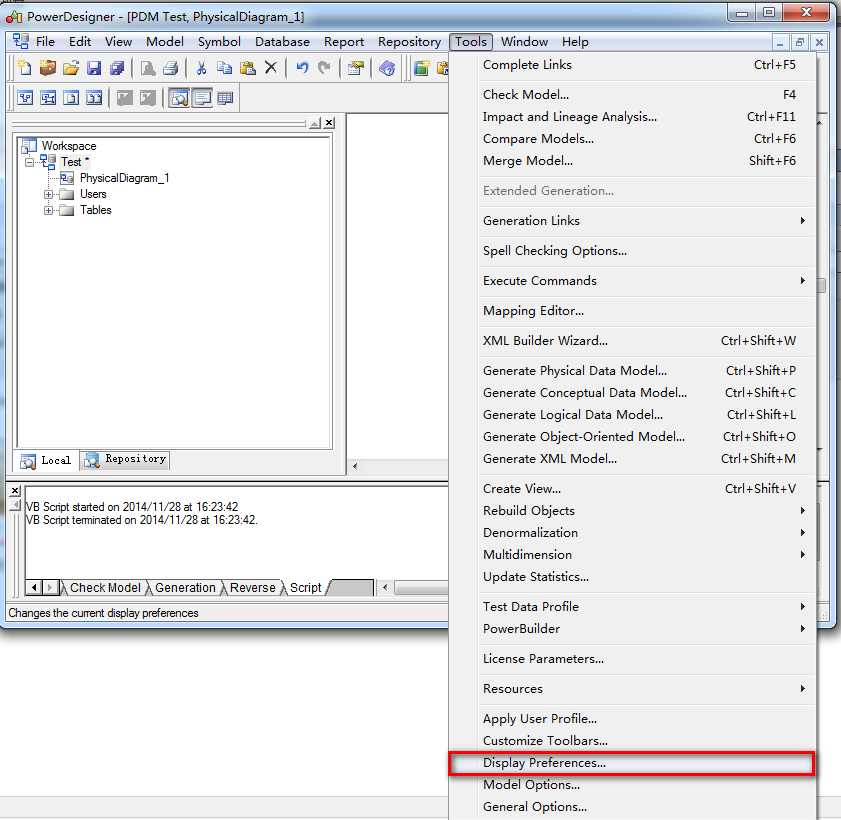Click the Users folder in tree

pyautogui.click(x=93, y=194)
